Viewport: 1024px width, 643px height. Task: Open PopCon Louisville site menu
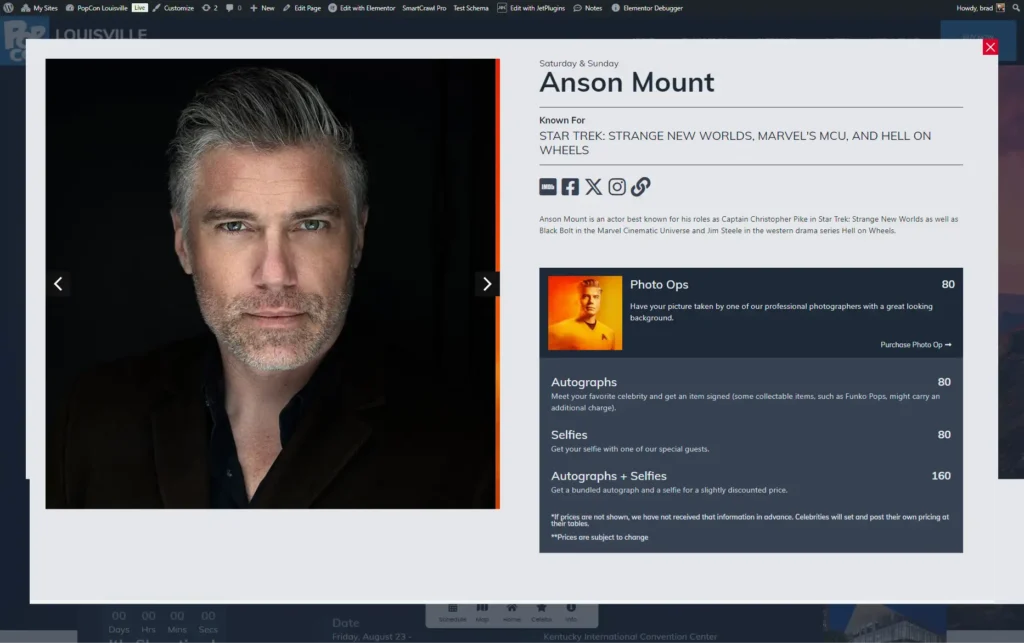[97, 8]
